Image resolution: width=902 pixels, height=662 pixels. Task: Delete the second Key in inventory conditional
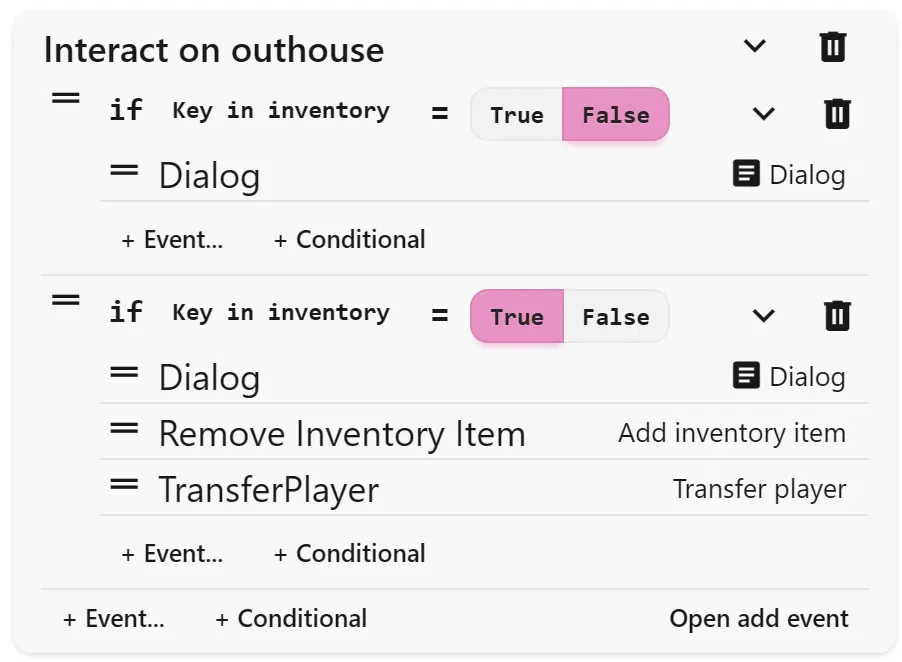pyautogui.click(x=837, y=315)
